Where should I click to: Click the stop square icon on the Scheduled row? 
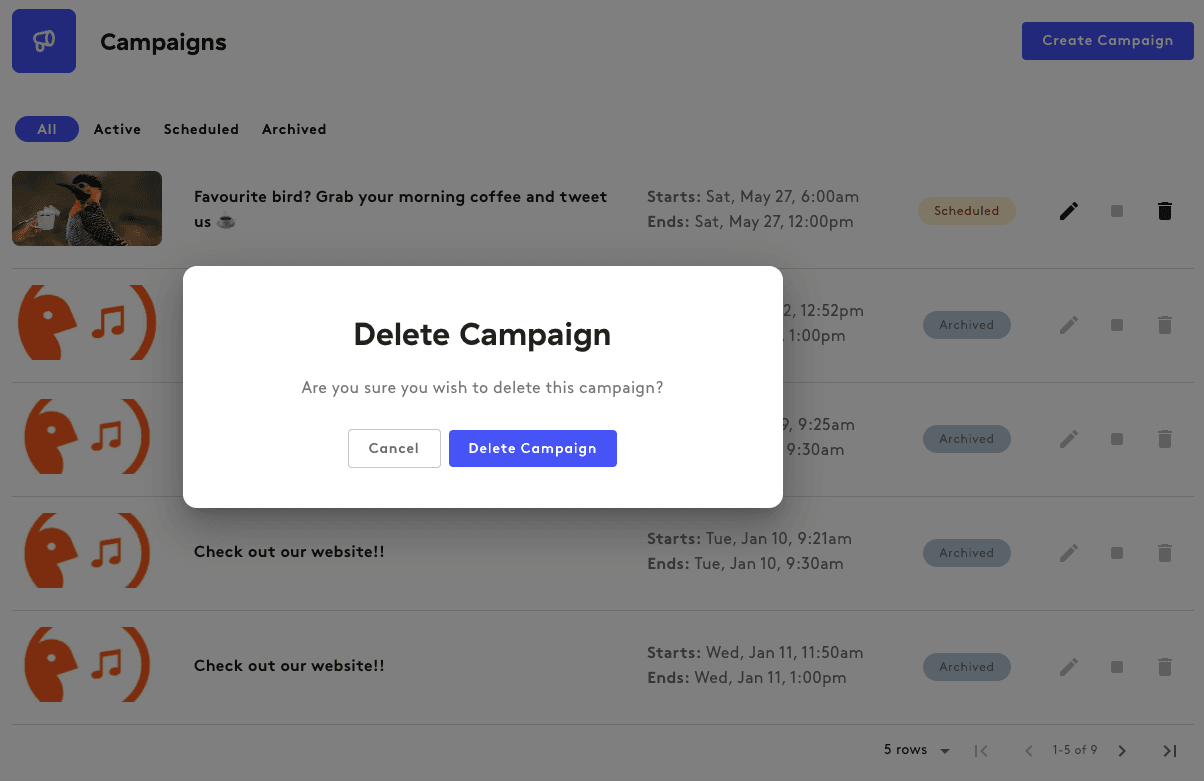[1117, 210]
